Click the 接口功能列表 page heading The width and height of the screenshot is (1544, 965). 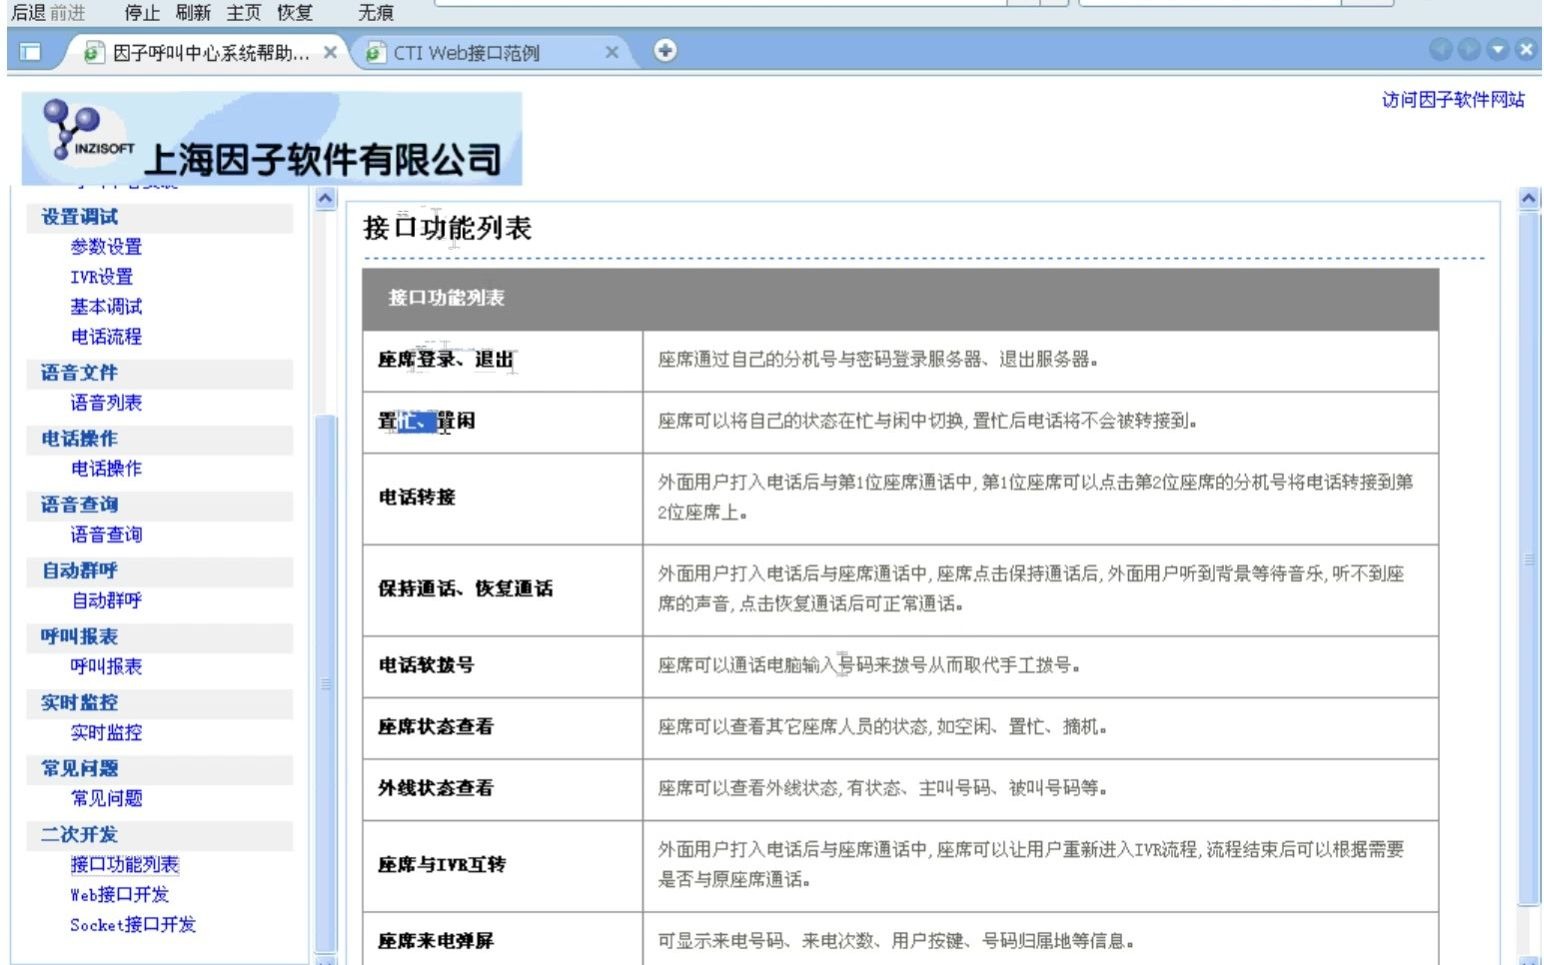click(447, 229)
